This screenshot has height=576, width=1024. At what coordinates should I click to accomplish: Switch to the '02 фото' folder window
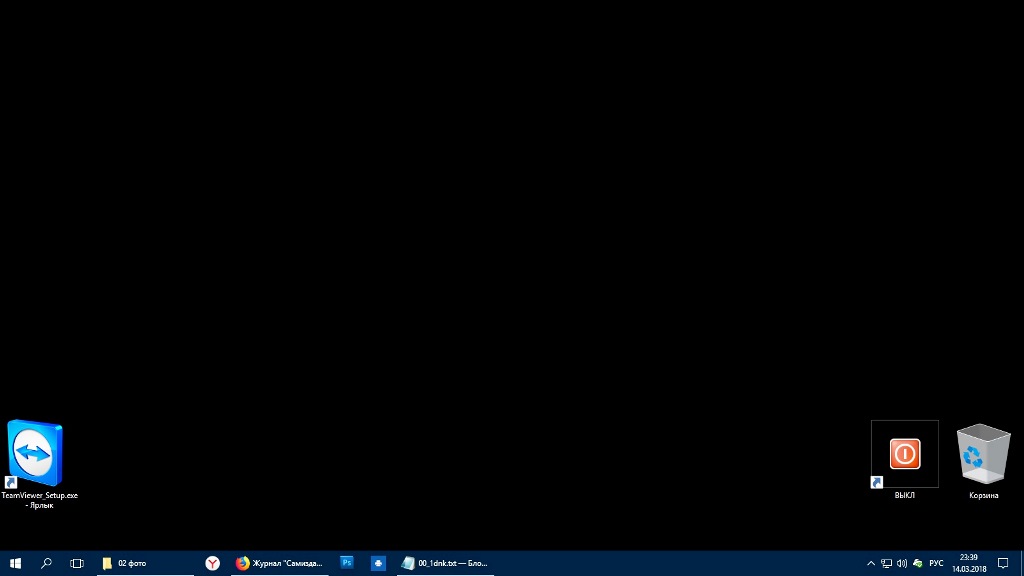pyautogui.click(x=145, y=563)
